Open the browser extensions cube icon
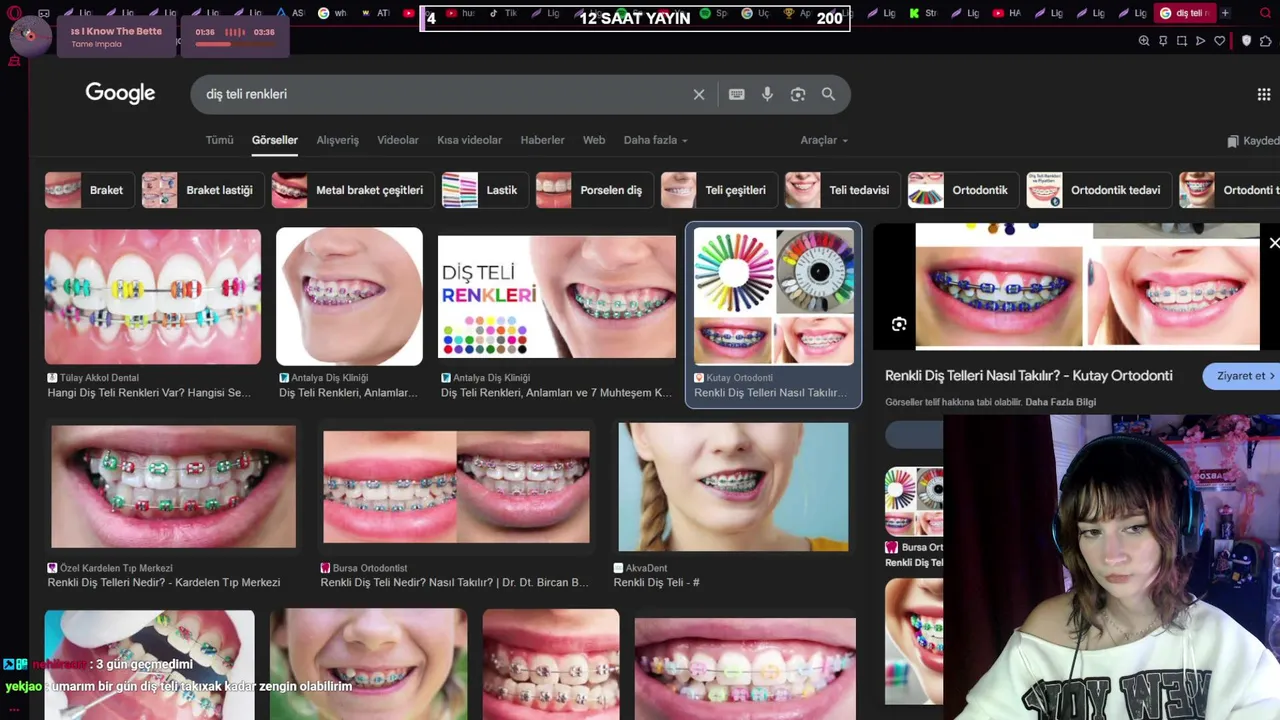This screenshot has width=1280, height=720. (1265, 41)
